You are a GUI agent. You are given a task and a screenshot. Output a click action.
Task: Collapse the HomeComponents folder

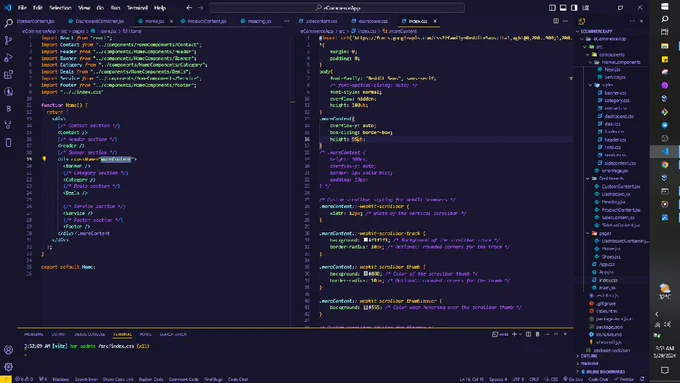[x=621, y=62]
